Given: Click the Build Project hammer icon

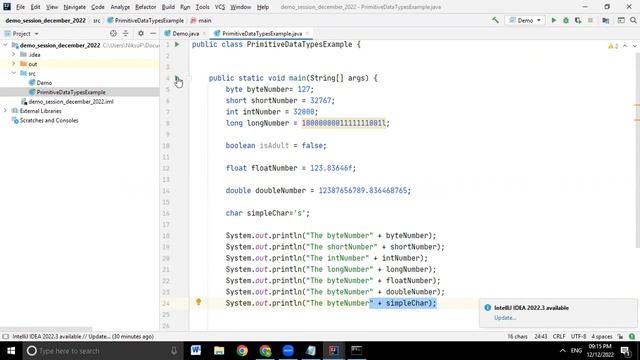Looking at the screenshot, I should (495, 20).
